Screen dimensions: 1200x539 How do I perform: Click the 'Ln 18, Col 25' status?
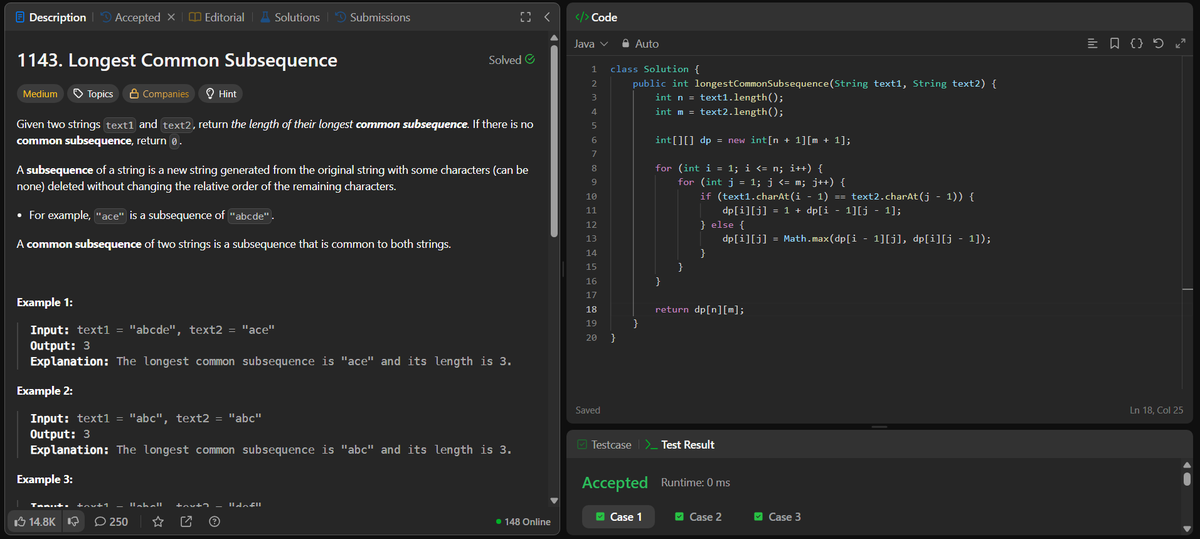[x=1155, y=410]
